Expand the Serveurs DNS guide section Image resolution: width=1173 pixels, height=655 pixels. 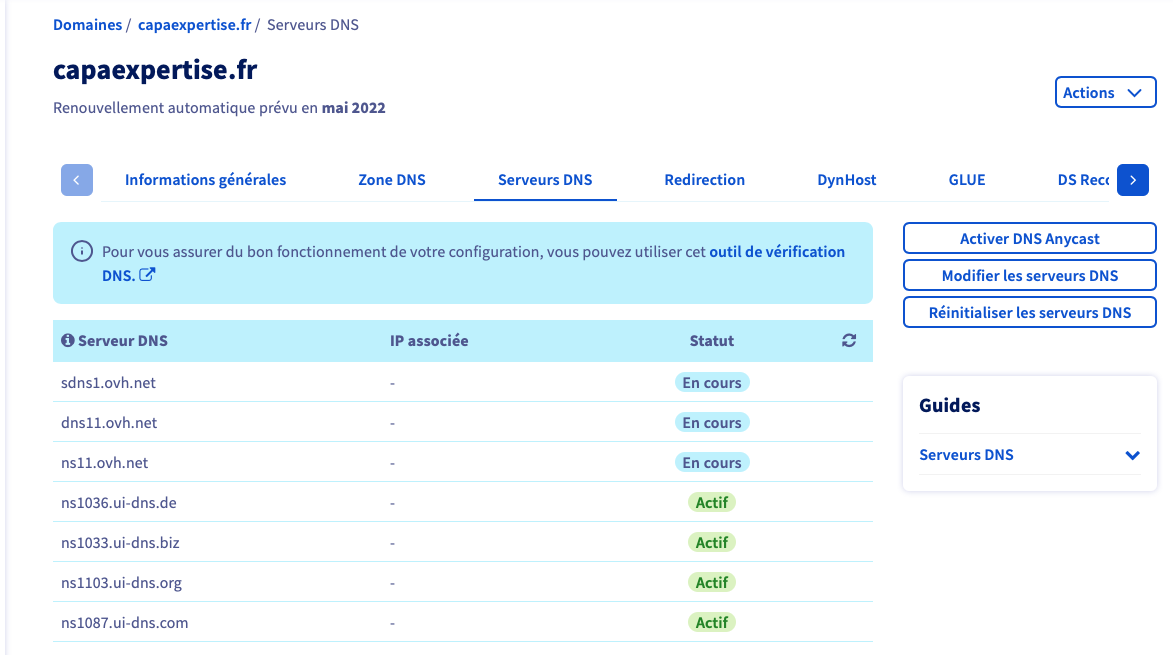(1131, 455)
